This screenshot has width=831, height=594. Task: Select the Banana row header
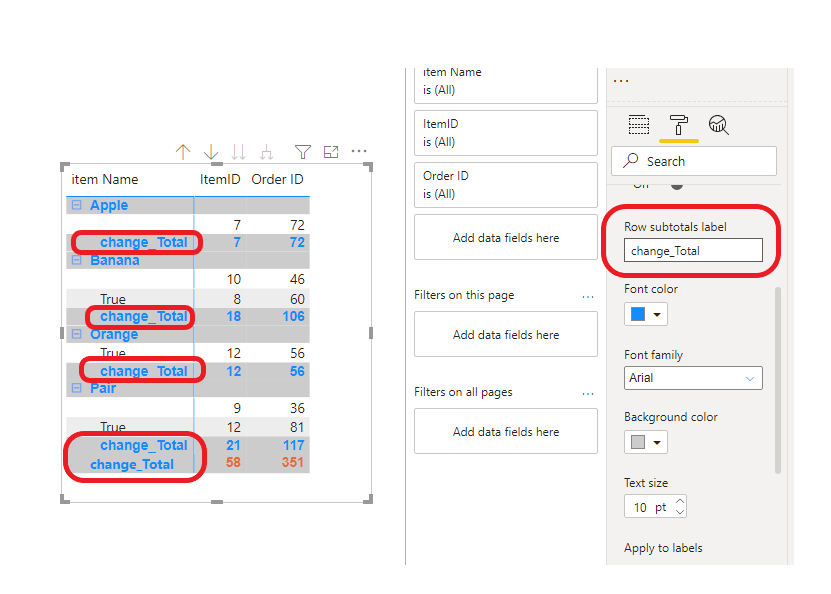click(x=114, y=260)
